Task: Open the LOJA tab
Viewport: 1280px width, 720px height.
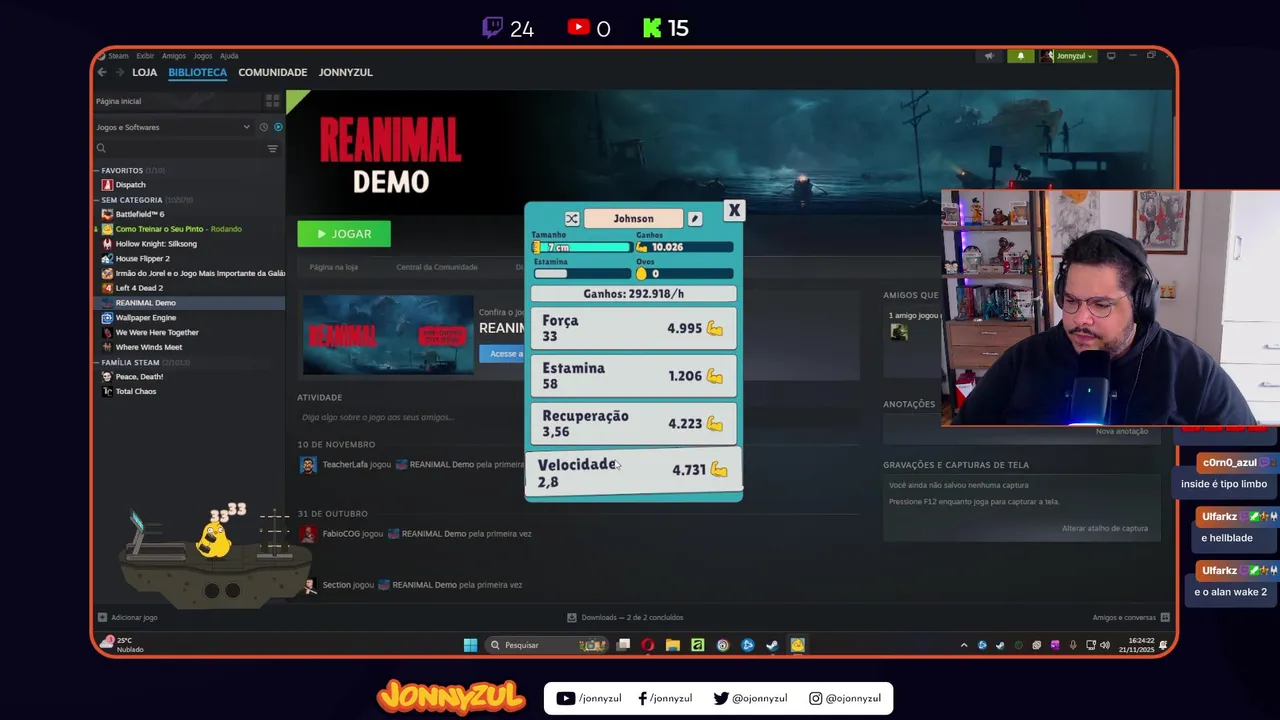Action: (x=145, y=72)
